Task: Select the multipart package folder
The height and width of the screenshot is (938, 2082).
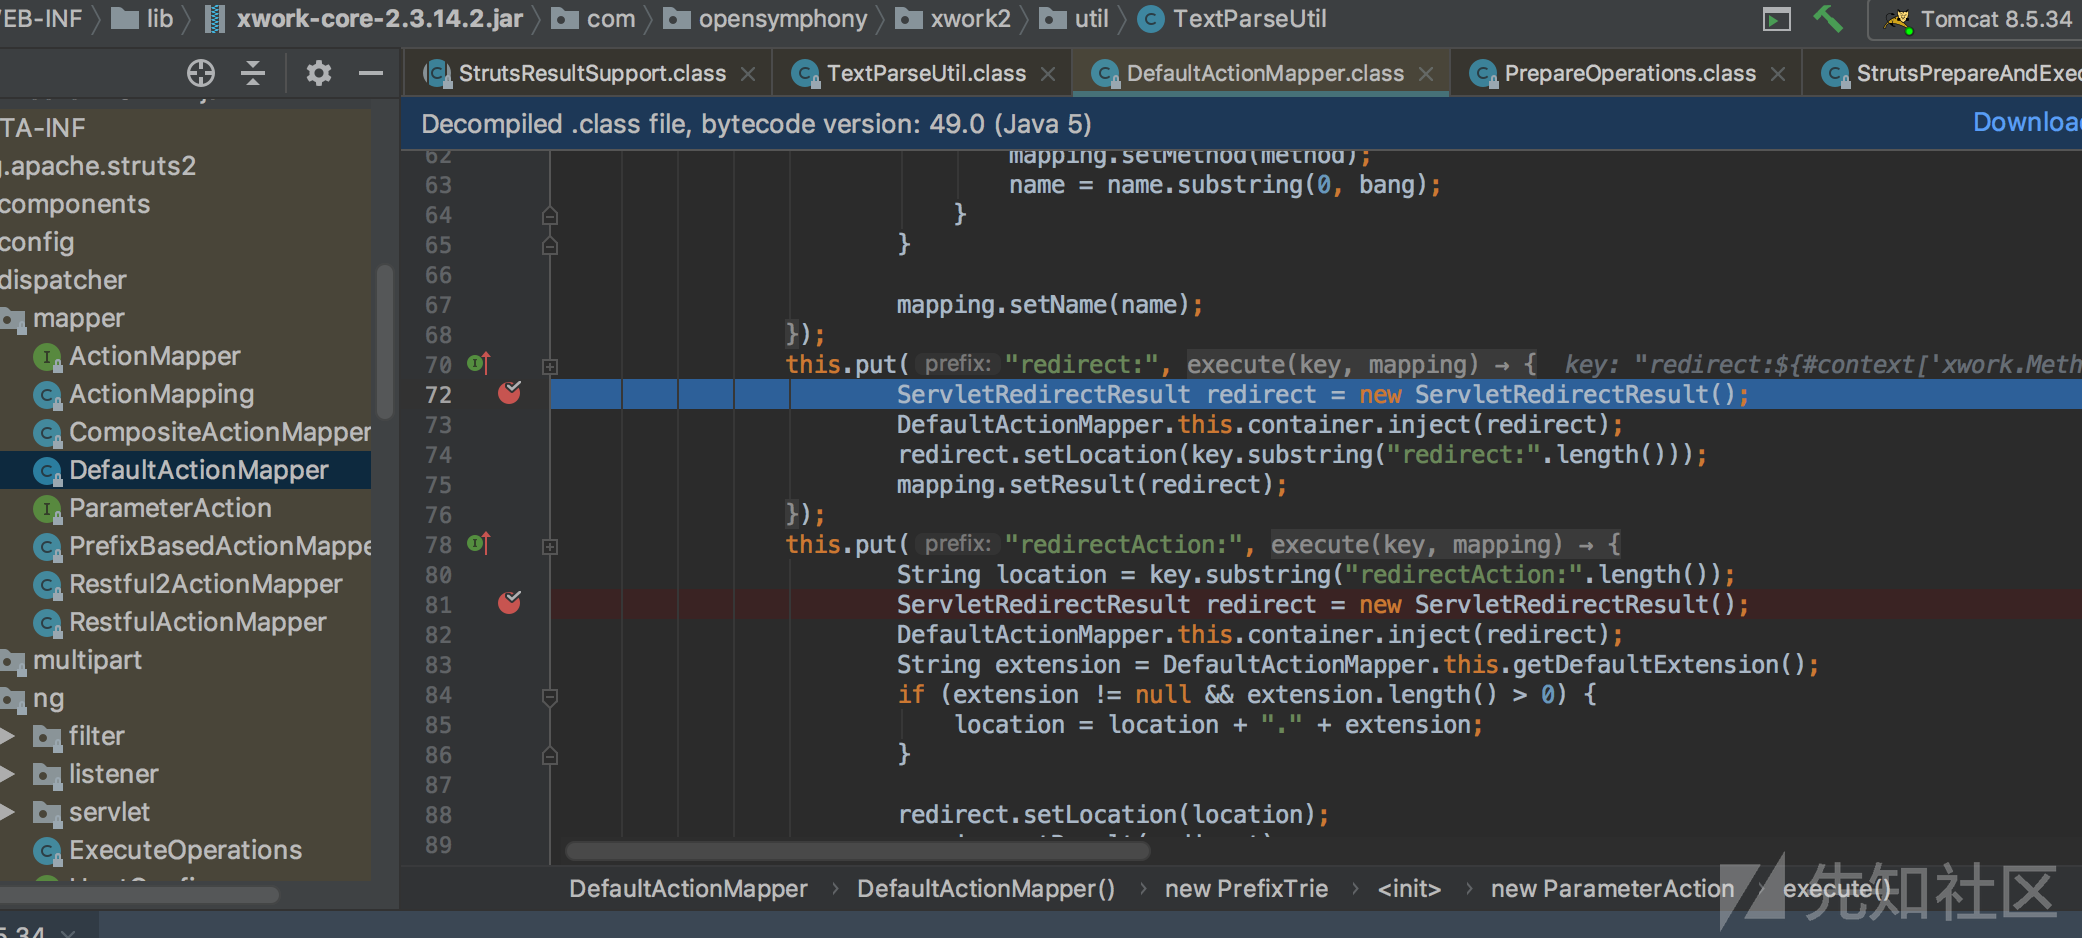Action: tap(87, 660)
